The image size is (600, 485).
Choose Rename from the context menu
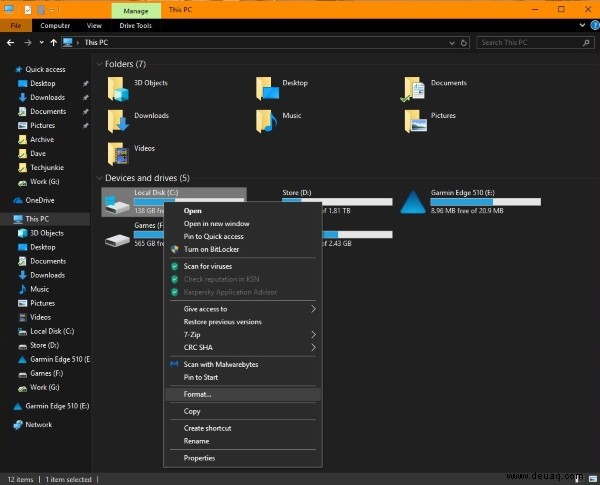click(243, 441)
